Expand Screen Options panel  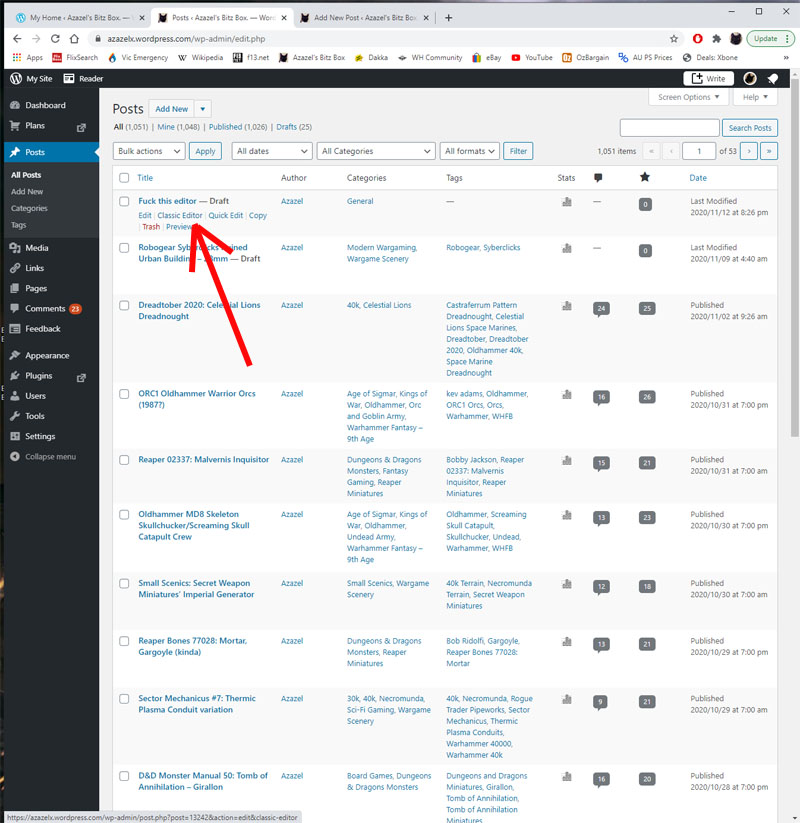click(688, 97)
